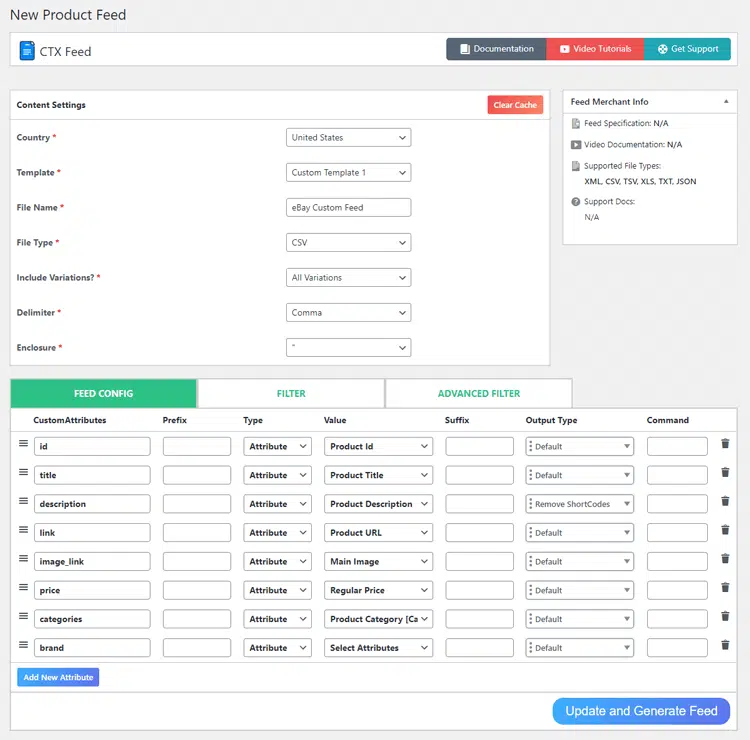Grab the drag handle for link row

(x=23, y=530)
